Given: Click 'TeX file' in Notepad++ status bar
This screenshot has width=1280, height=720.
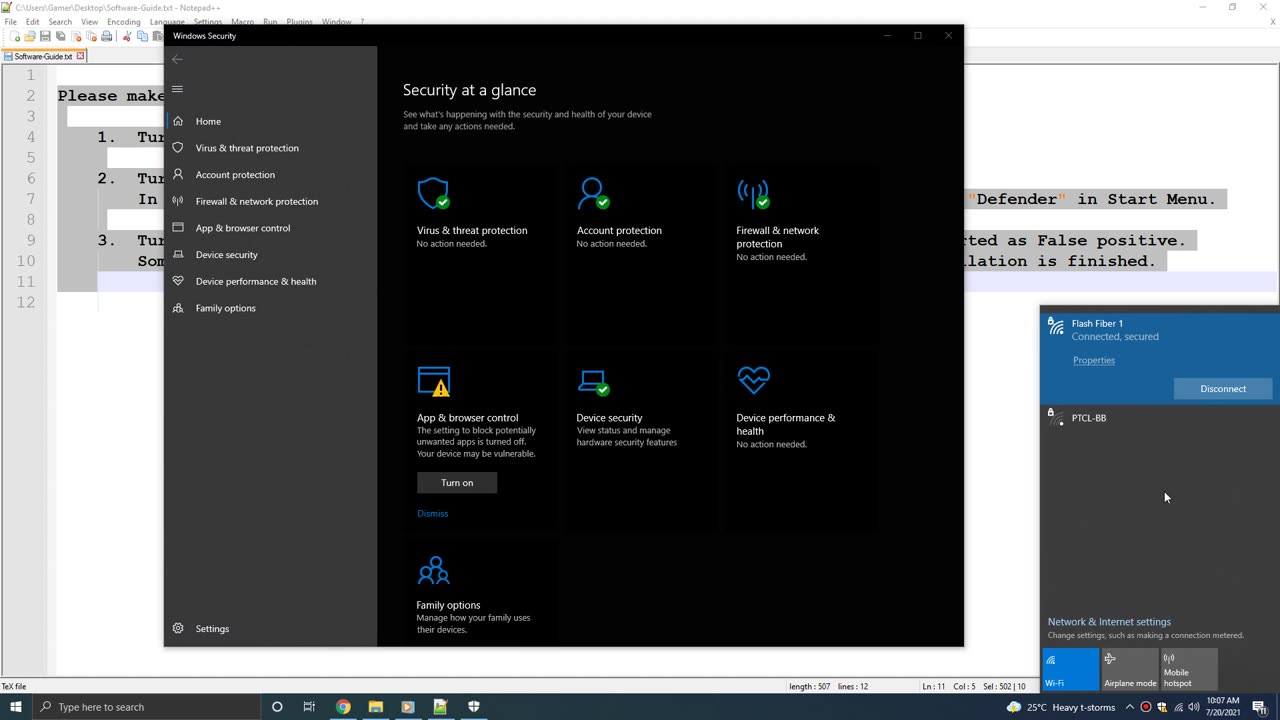Looking at the screenshot, I should tap(14, 686).
